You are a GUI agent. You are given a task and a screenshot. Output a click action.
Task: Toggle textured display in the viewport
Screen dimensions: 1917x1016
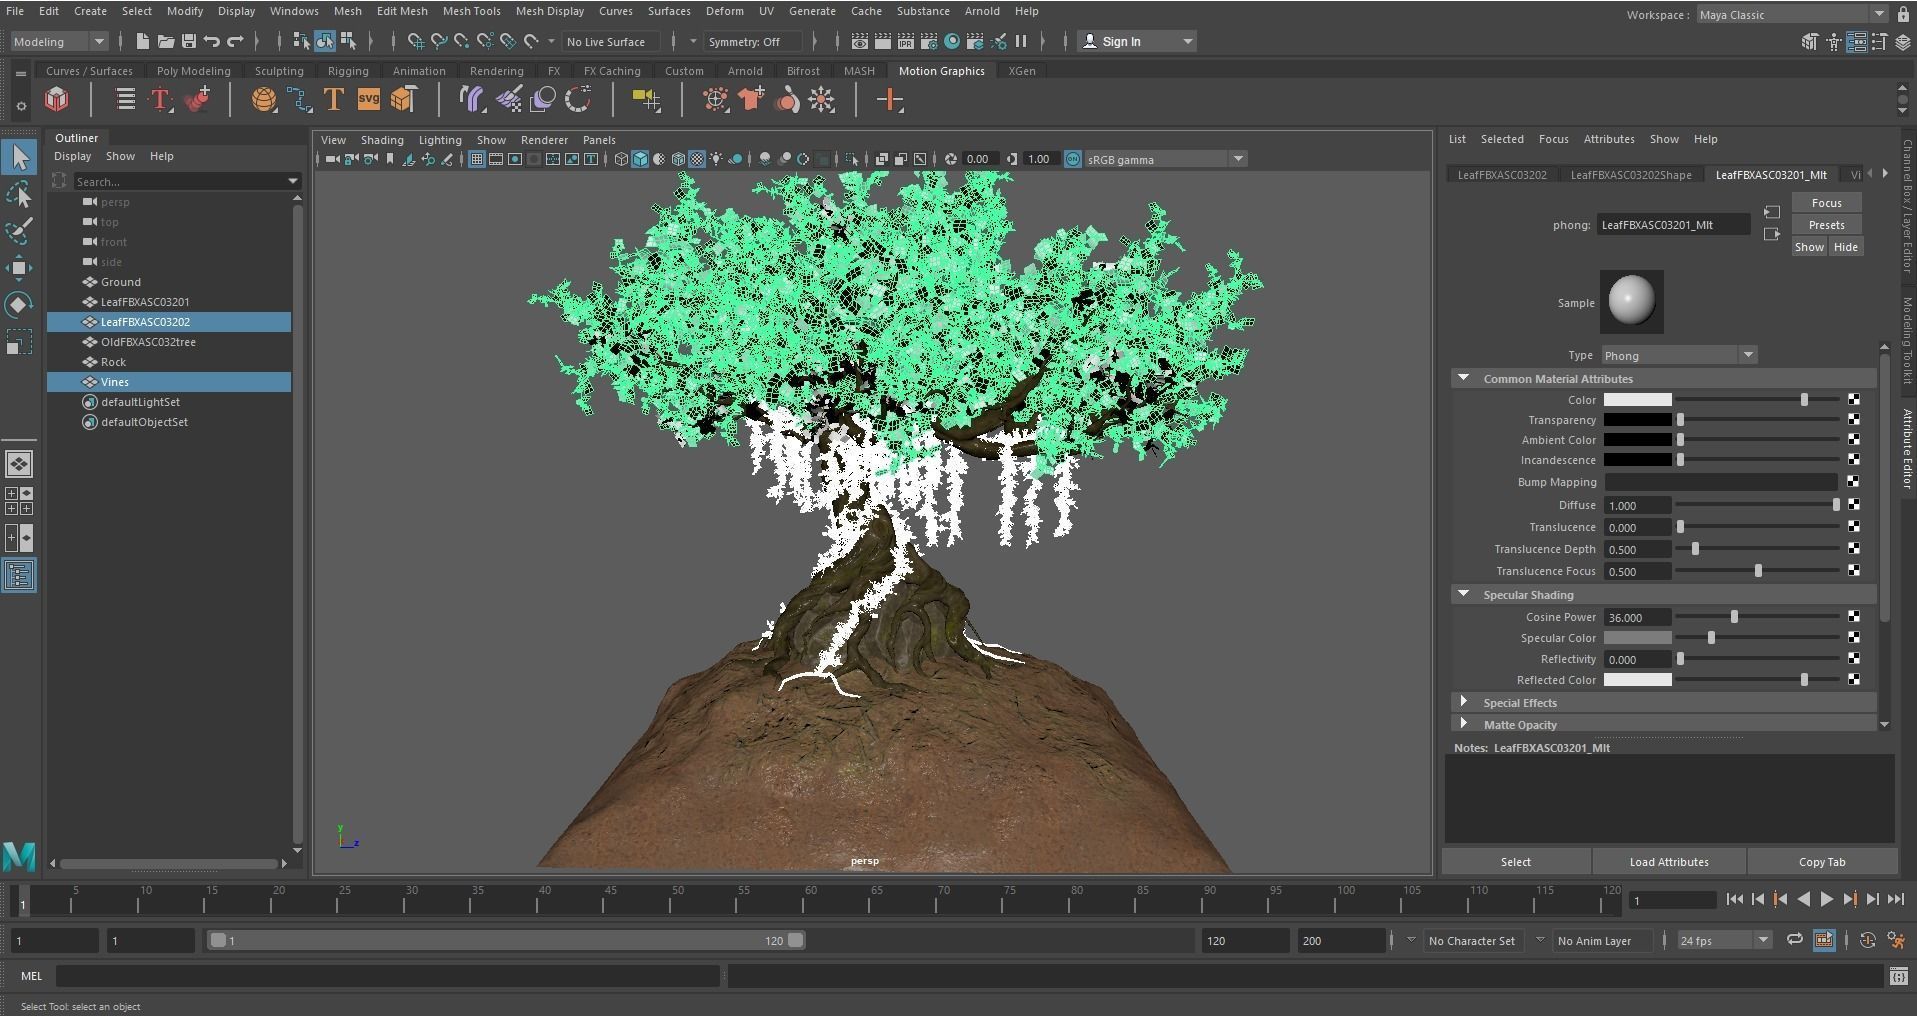pos(697,159)
